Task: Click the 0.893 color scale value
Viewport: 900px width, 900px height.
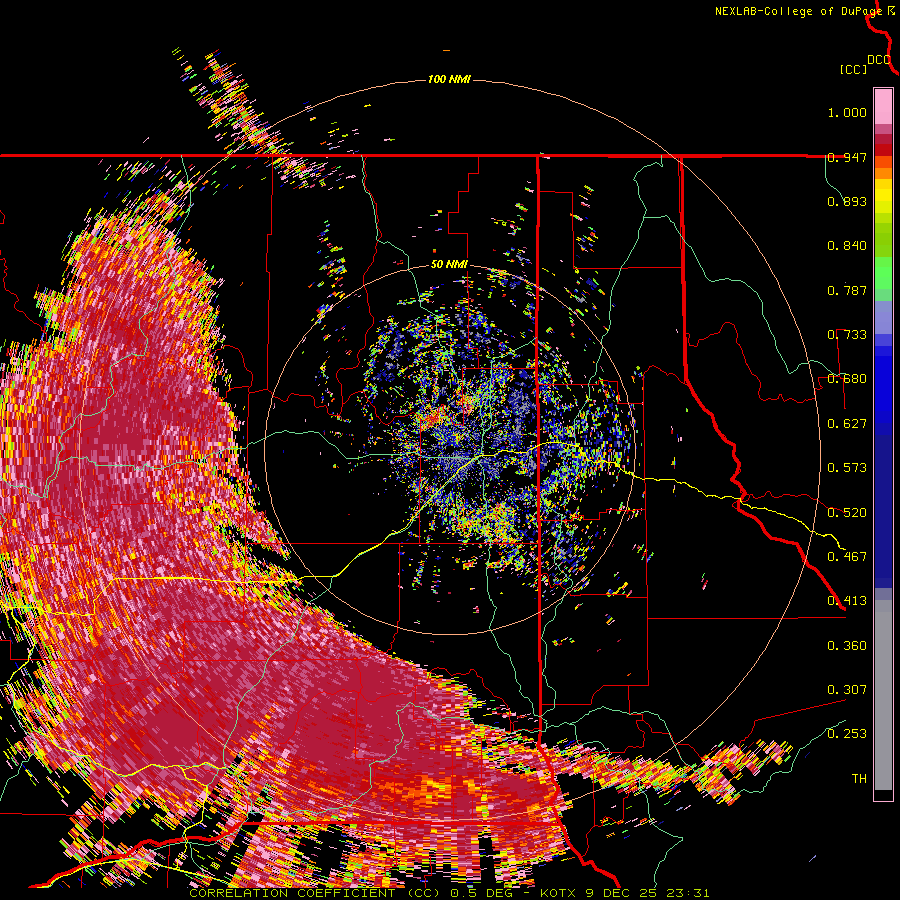Action: pyautogui.click(x=847, y=201)
